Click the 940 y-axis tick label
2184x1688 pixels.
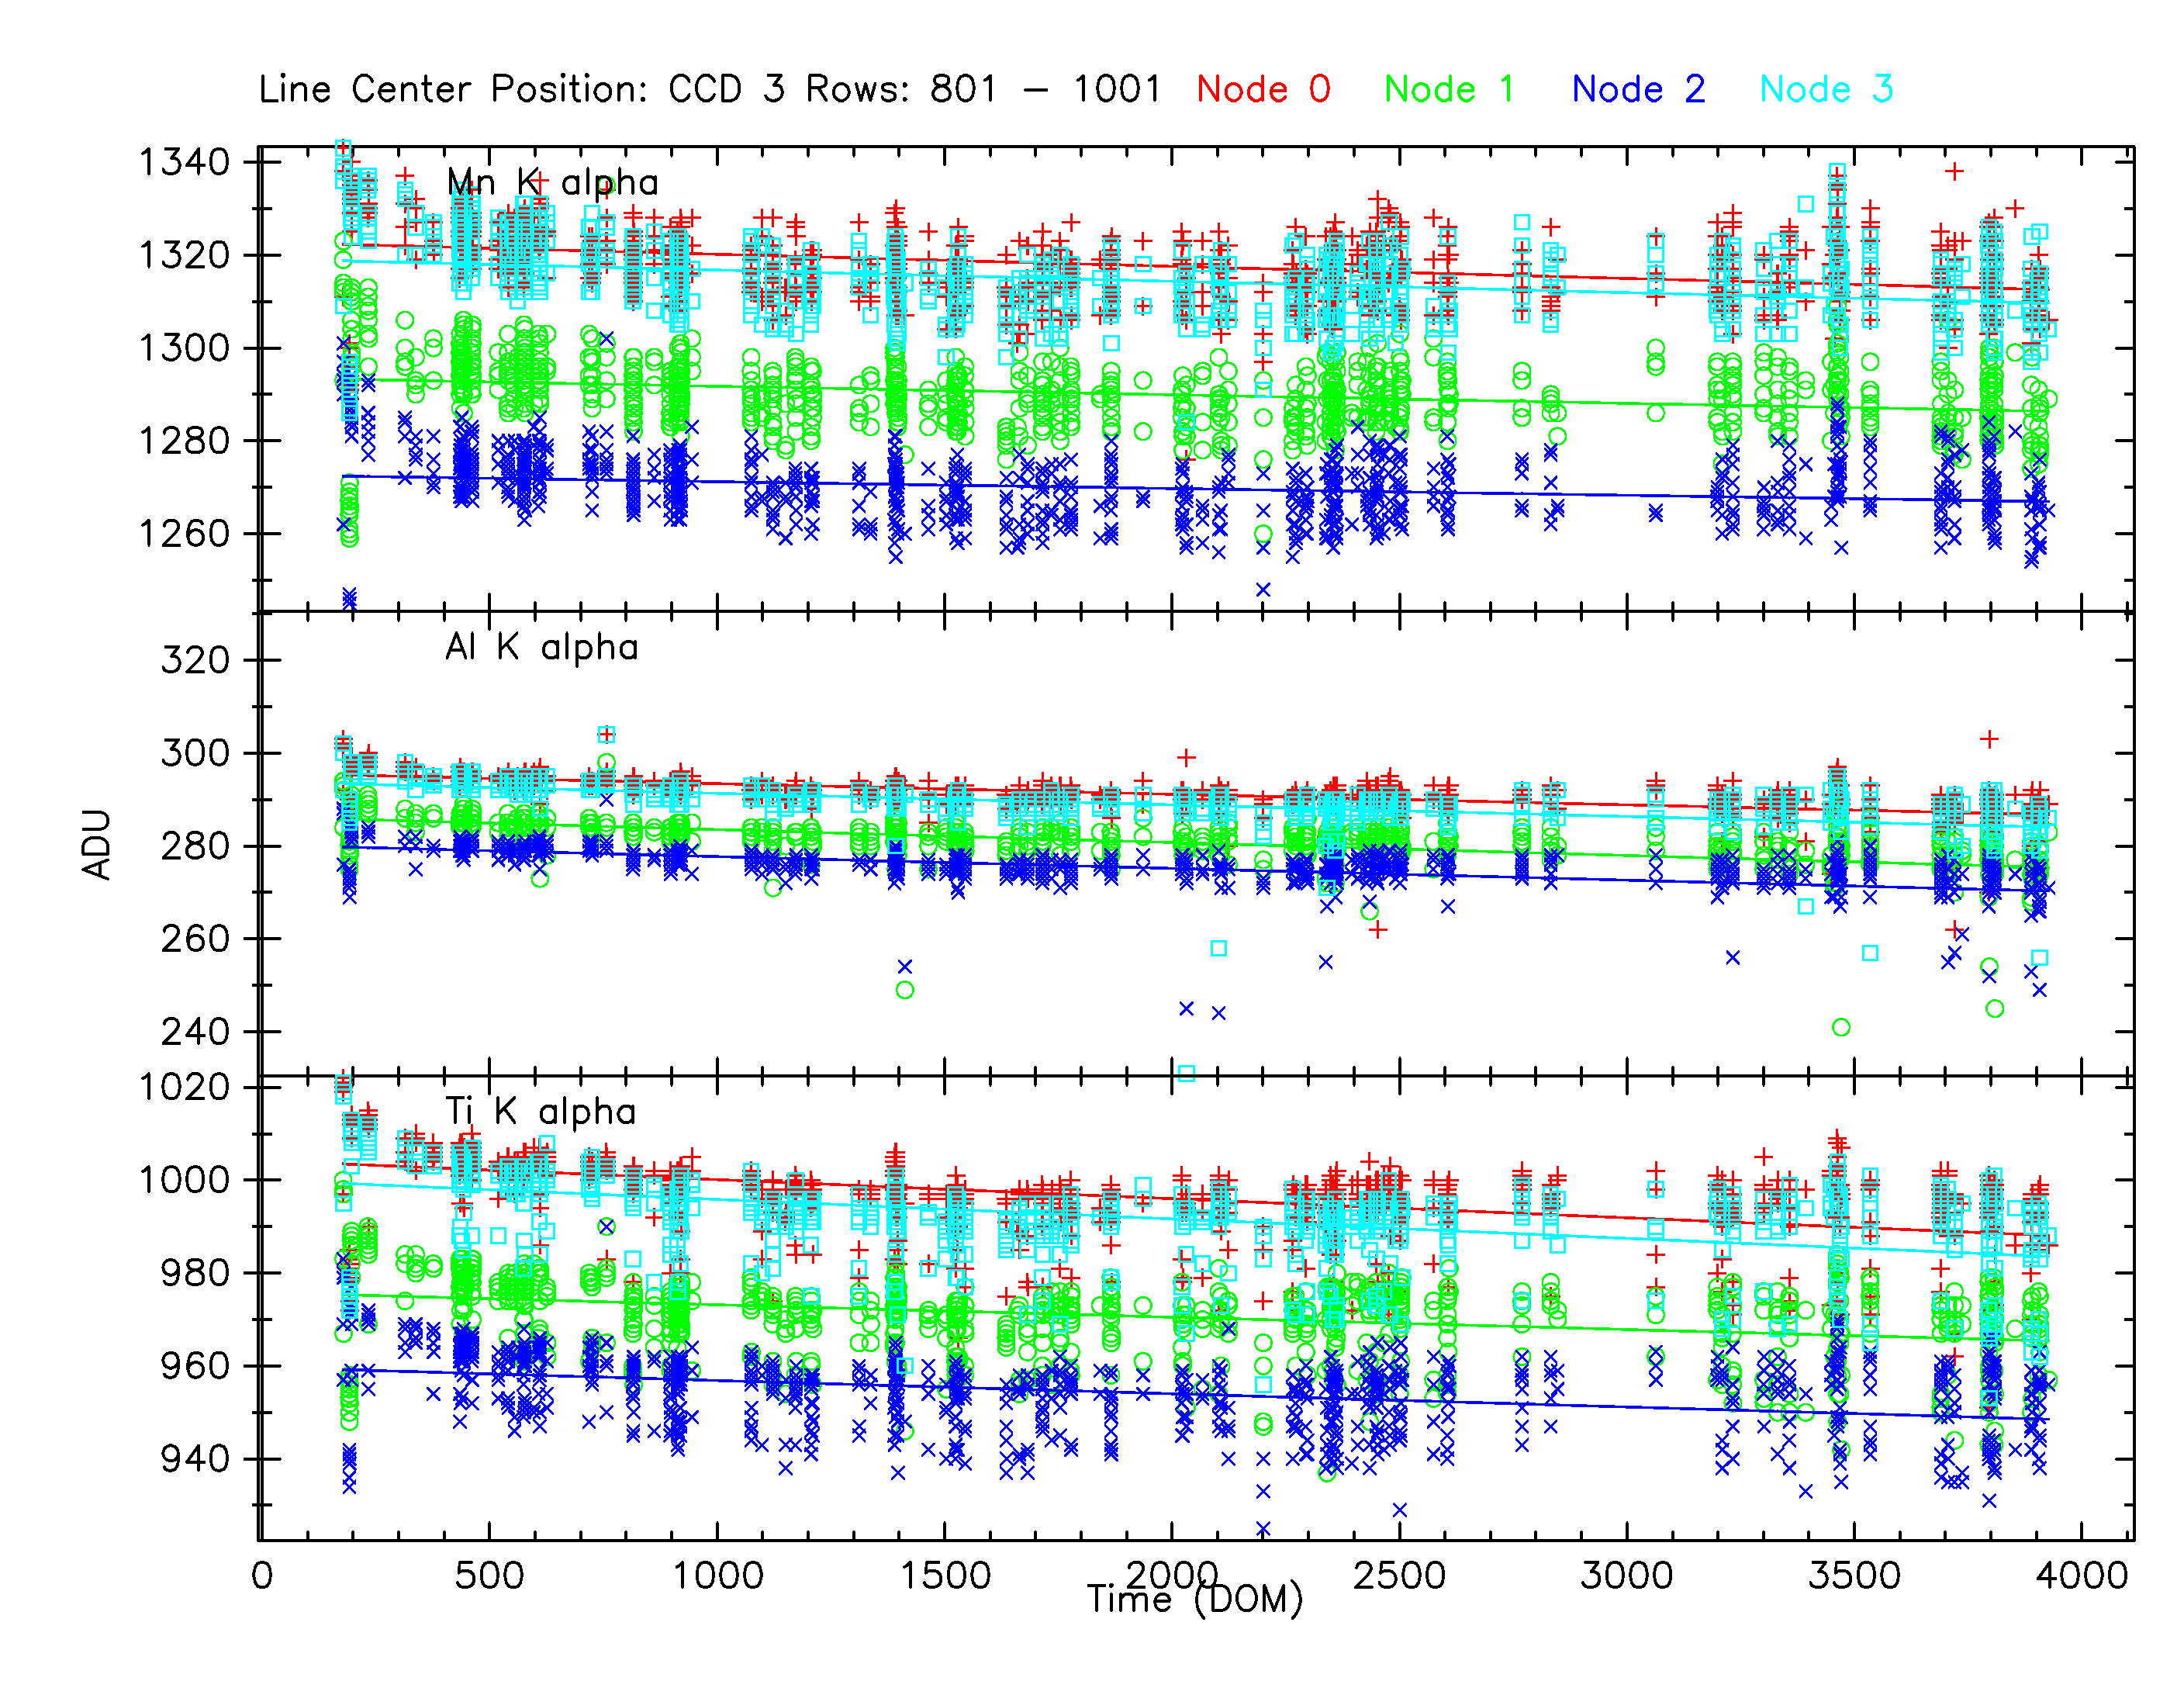pos(195,1459)
